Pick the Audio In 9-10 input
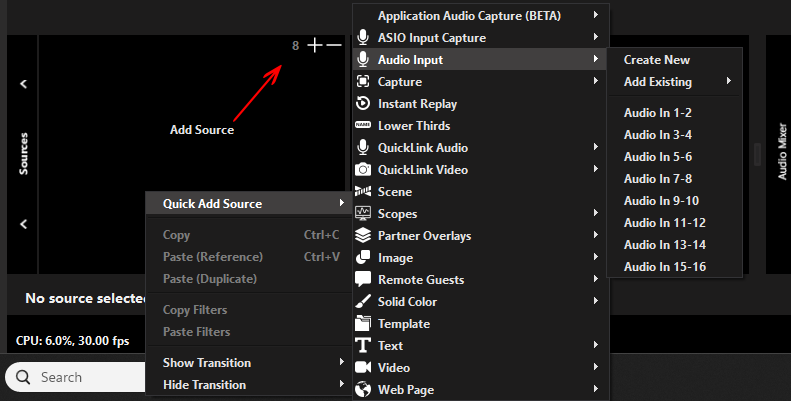The height and width of the screenshot is (401, 791). [674, 201]
